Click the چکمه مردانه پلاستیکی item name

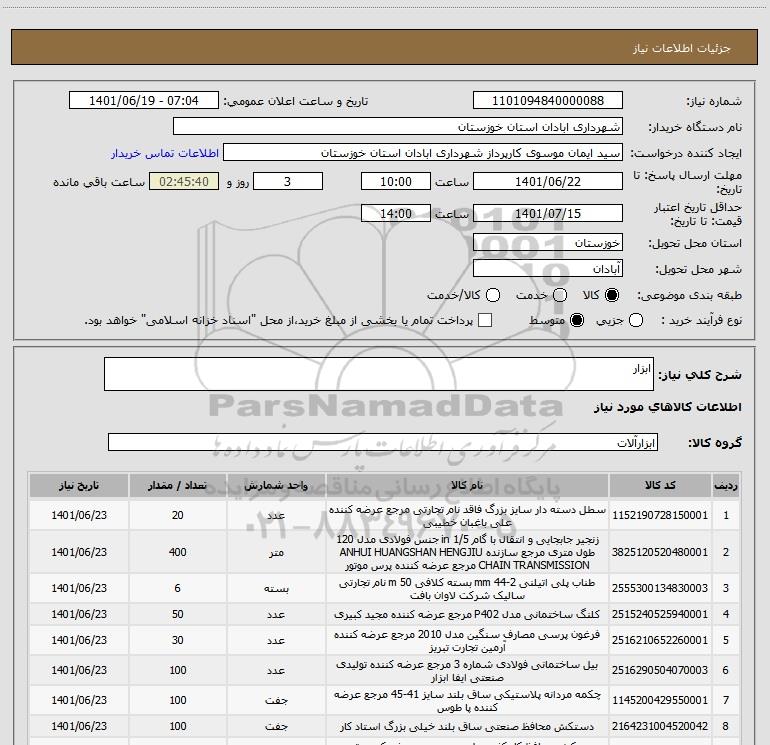click(467, 700)
